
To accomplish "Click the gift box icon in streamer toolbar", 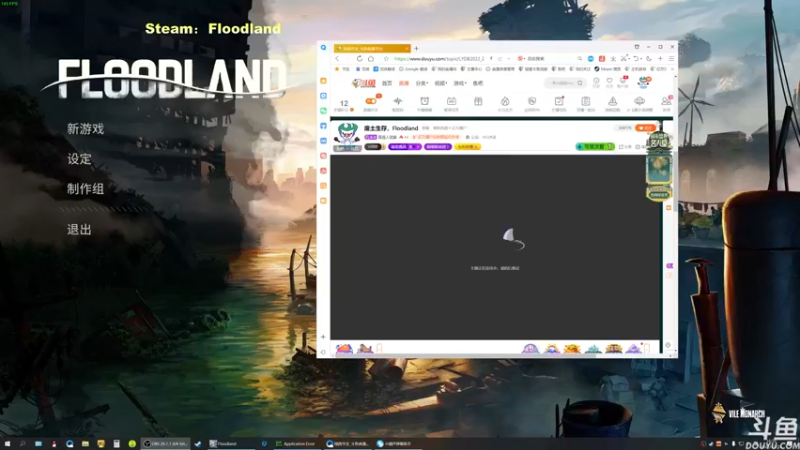I will click(478, 102).
